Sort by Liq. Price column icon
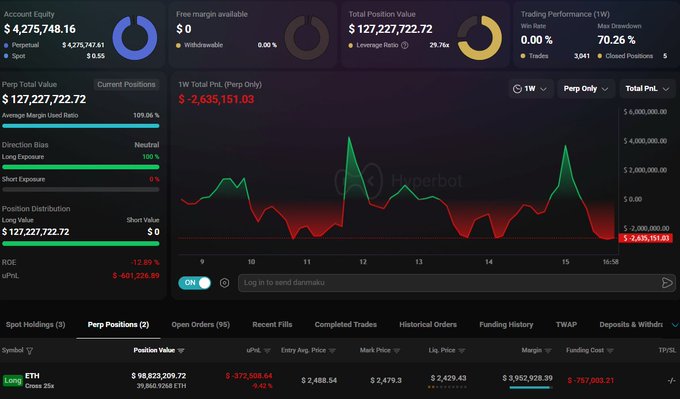The image size is (680, 399). coord(461,350)
